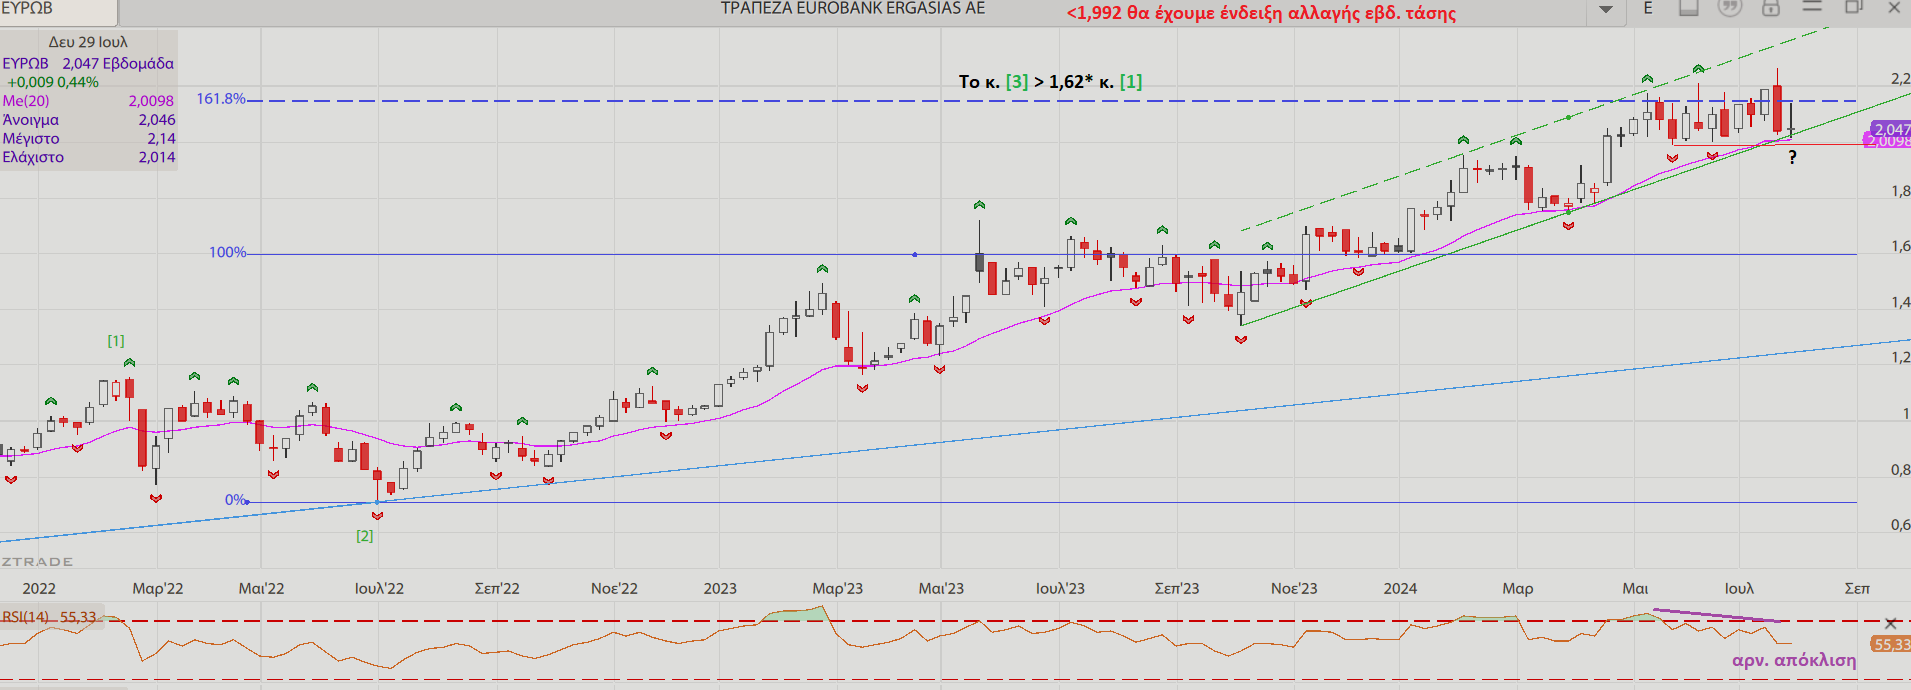Image resolution: width=1911 pixels, height=690 pixels.
Task: Click the question mark annotation below last candle
Action: click(1792, 158)
